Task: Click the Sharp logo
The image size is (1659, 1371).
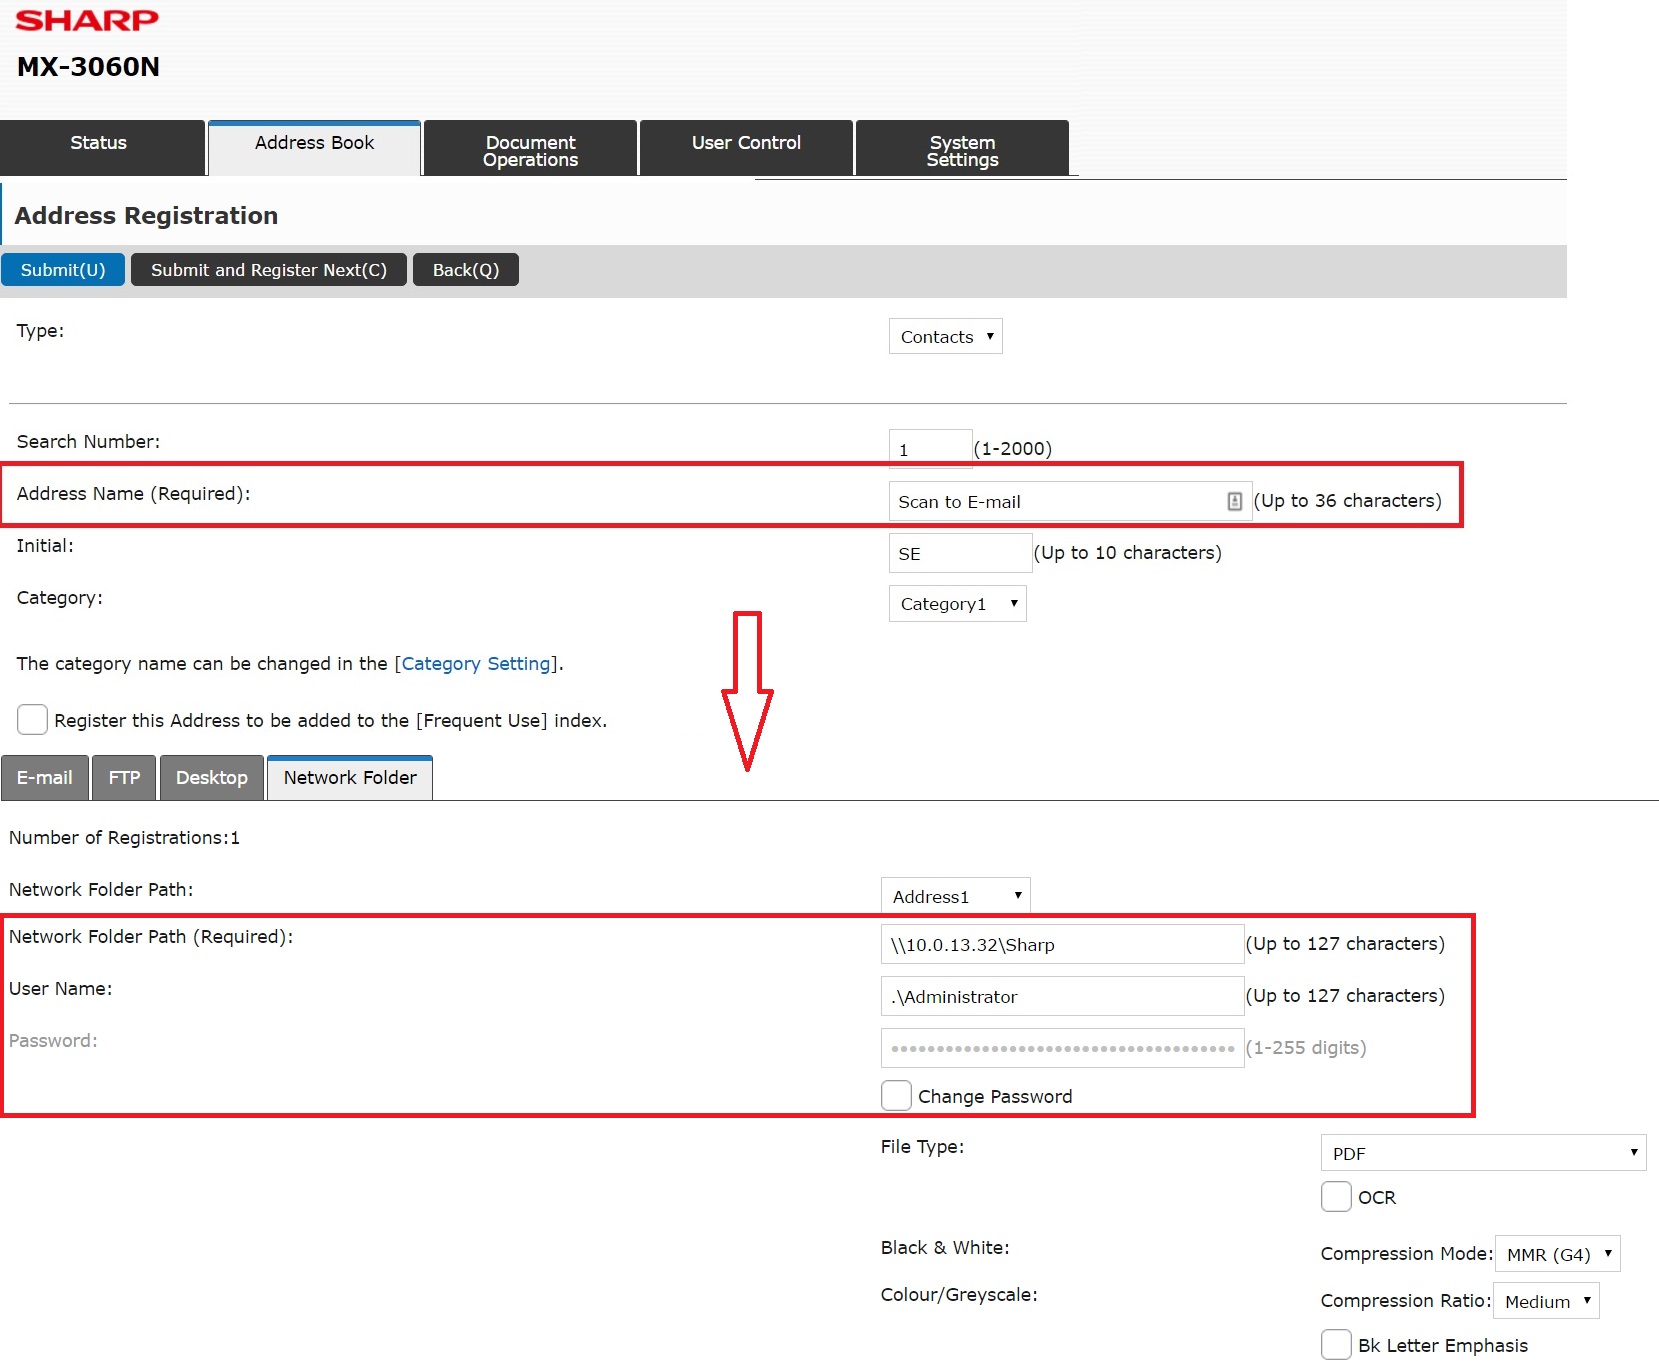Action: [x=87, y=20]
